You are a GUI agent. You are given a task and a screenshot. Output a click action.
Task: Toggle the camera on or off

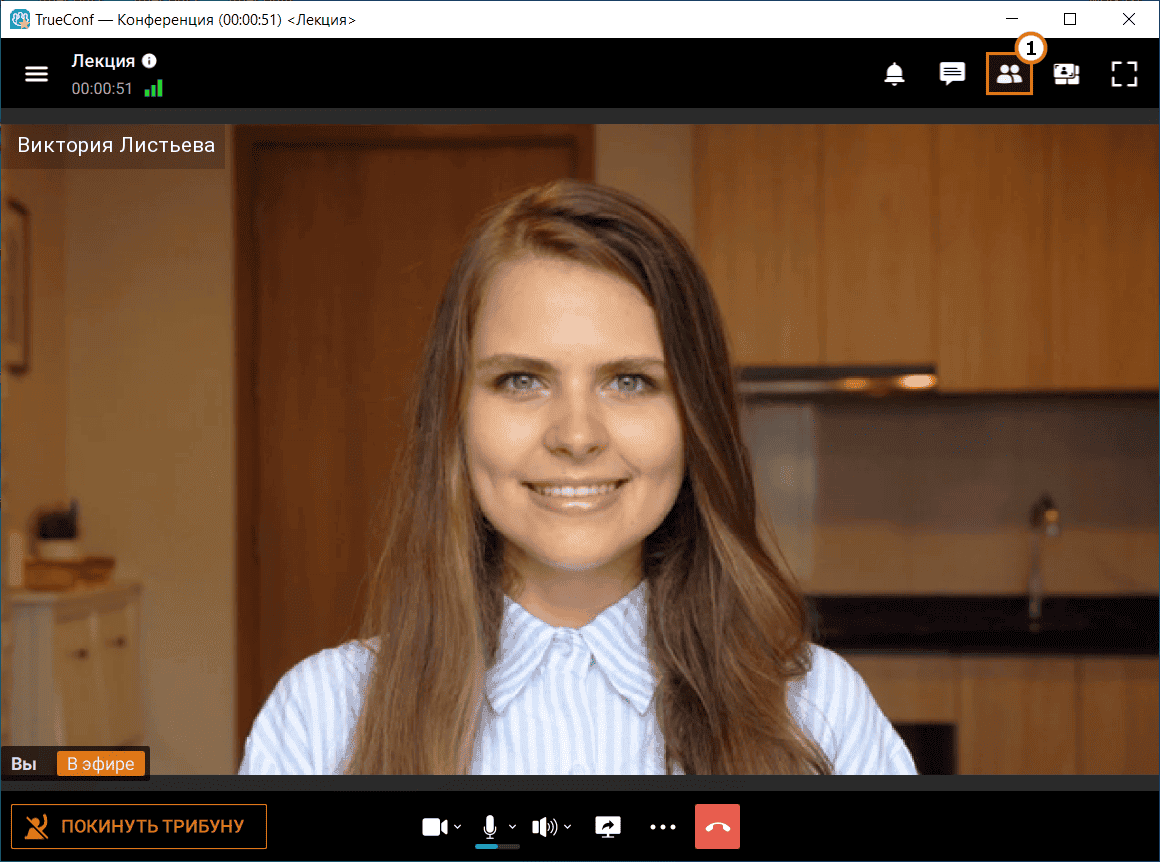point(434,826)
